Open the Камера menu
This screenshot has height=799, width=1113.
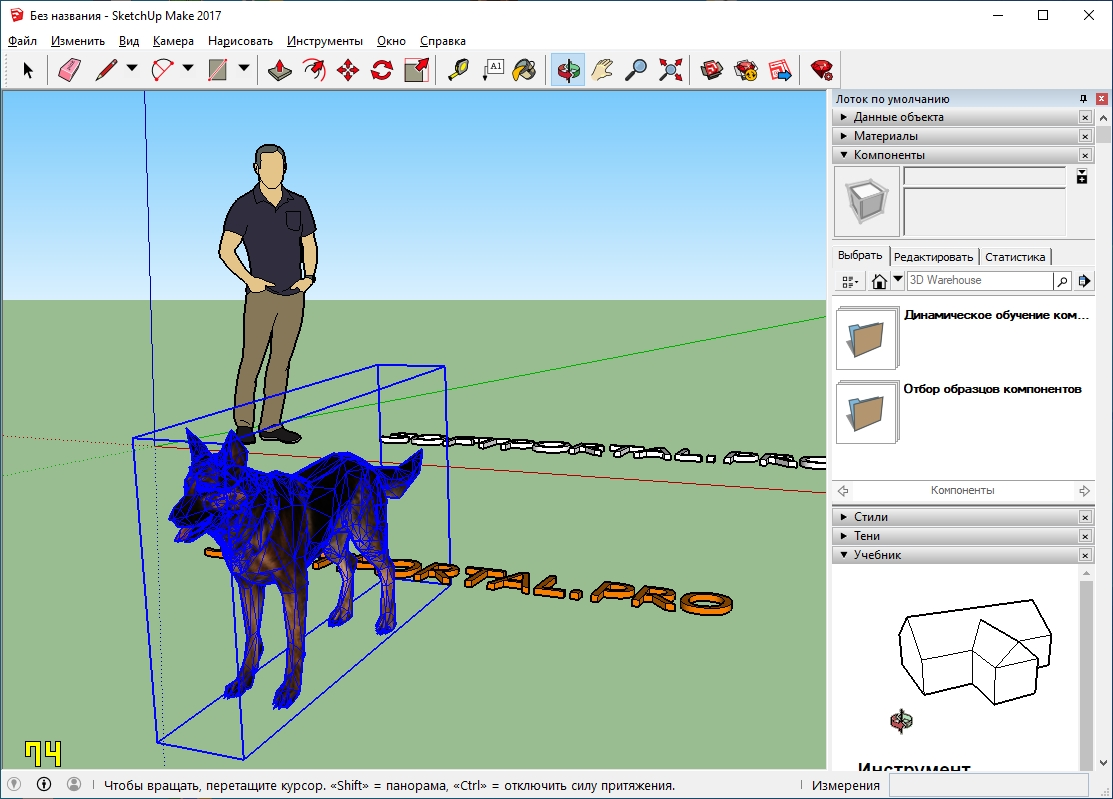pyautogui.click(x=173, y=41)
